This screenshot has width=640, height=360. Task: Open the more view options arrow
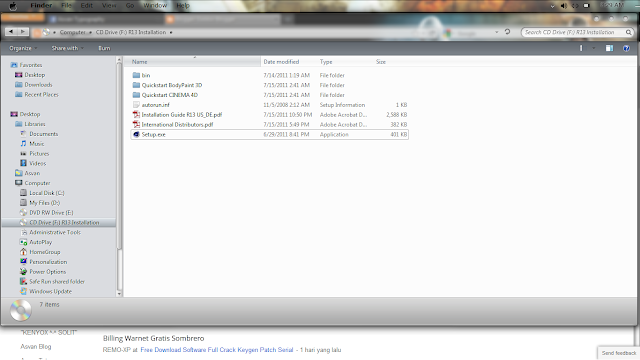[594, 48]
